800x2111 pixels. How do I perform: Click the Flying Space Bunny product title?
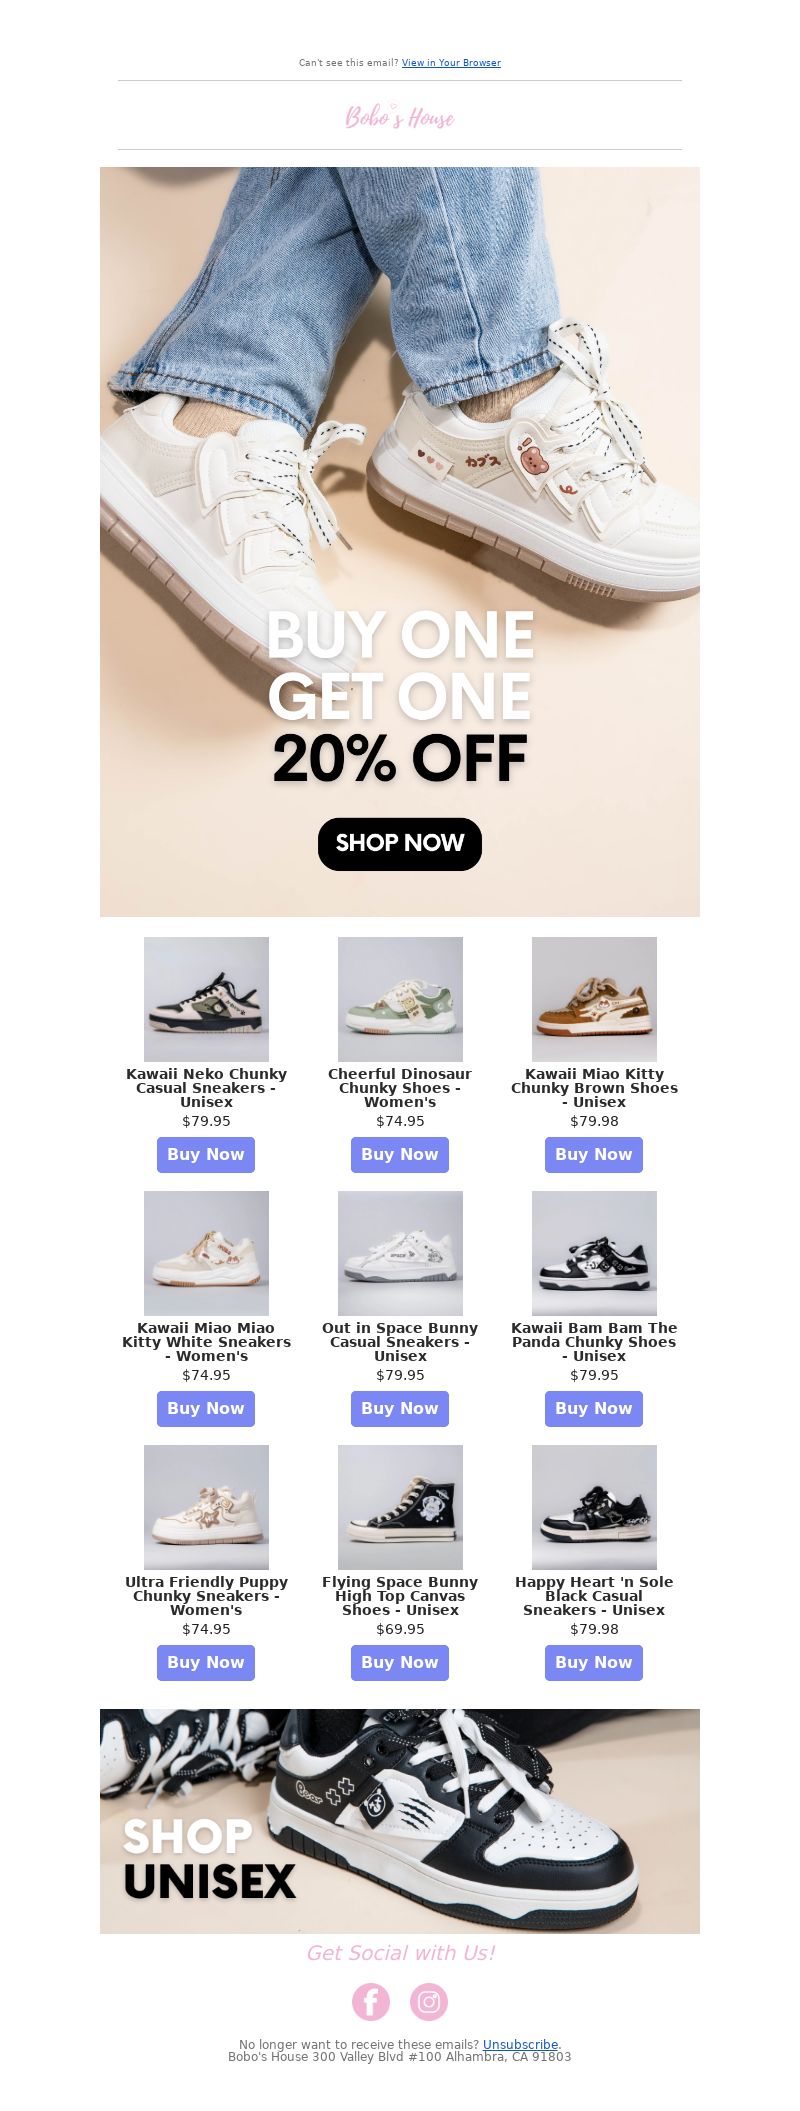click(400, 1596)
